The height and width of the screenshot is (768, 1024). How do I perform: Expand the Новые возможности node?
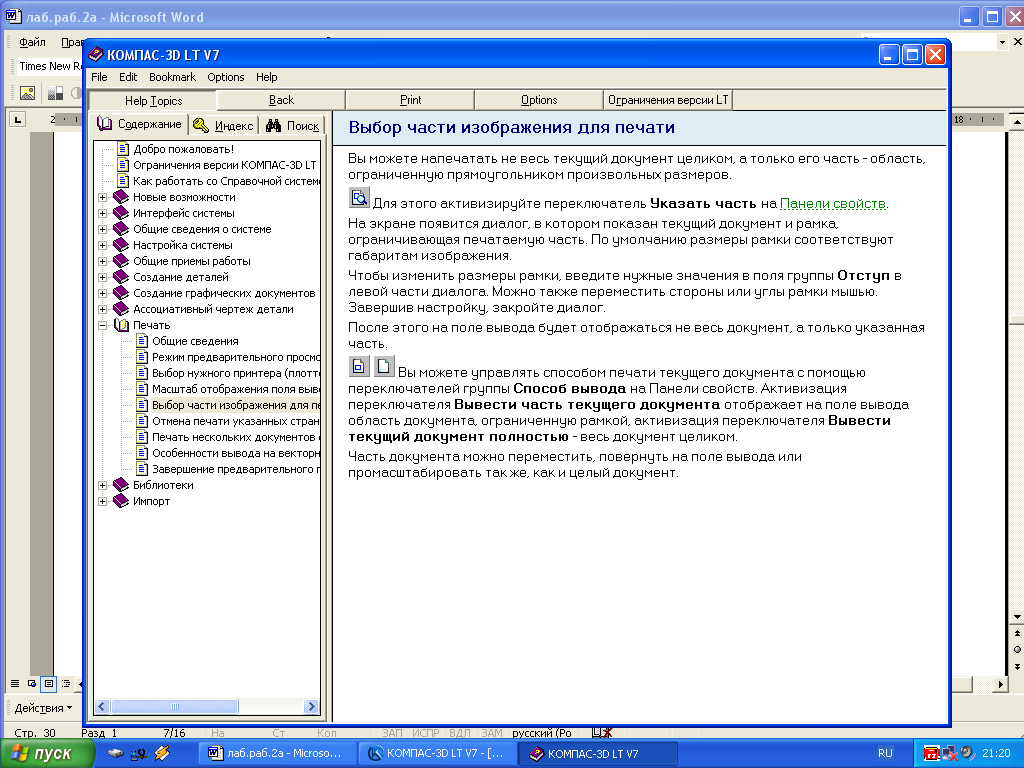point(103,197)
